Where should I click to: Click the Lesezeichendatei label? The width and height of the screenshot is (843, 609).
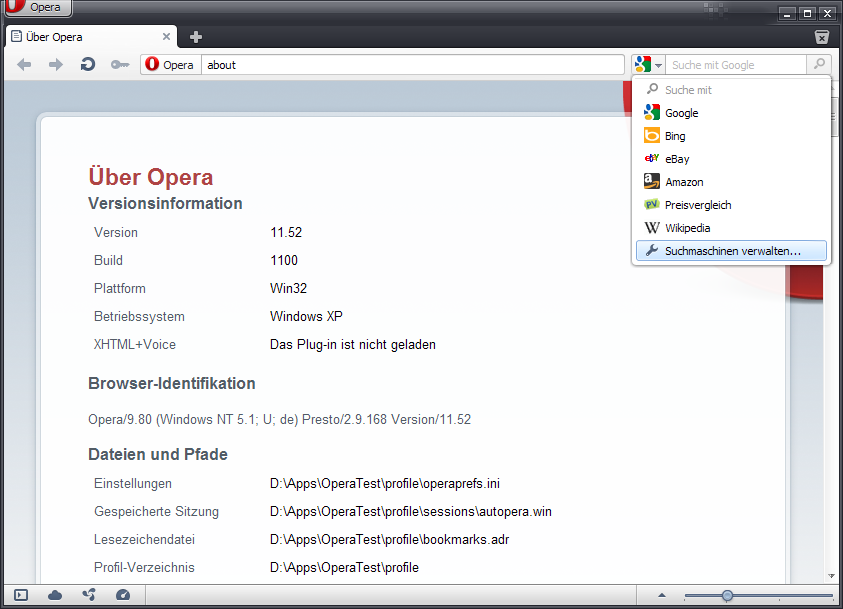tap(144, 539)
